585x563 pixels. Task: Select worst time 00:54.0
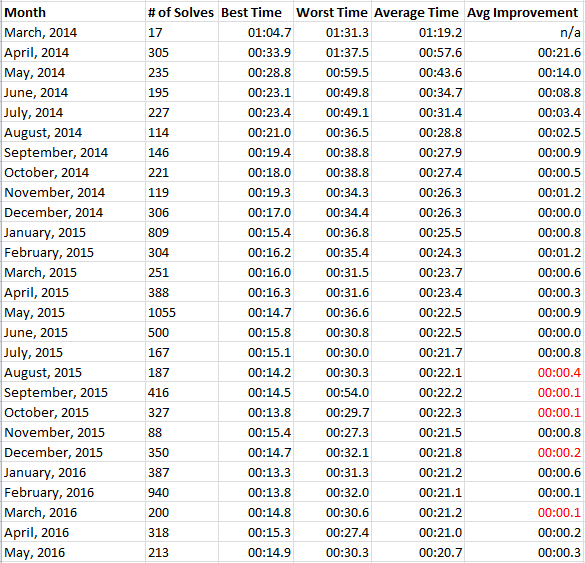(x=332, y=392)
